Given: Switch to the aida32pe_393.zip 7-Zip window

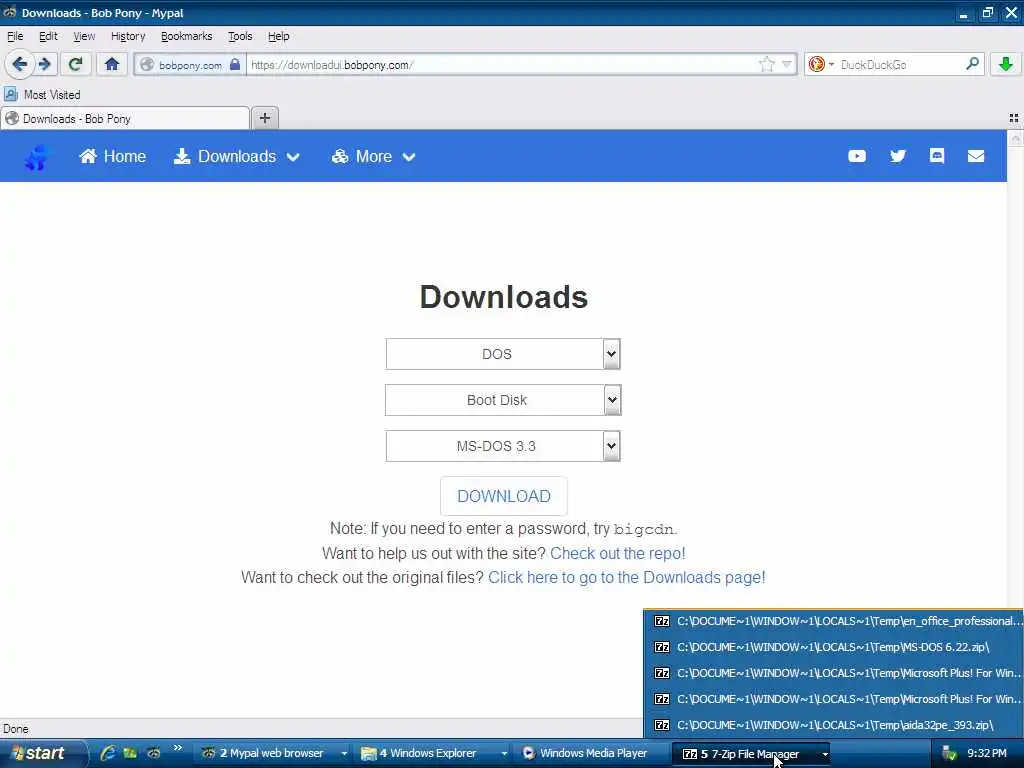Looking at the screenshot, I should click(x=834, y=725).
